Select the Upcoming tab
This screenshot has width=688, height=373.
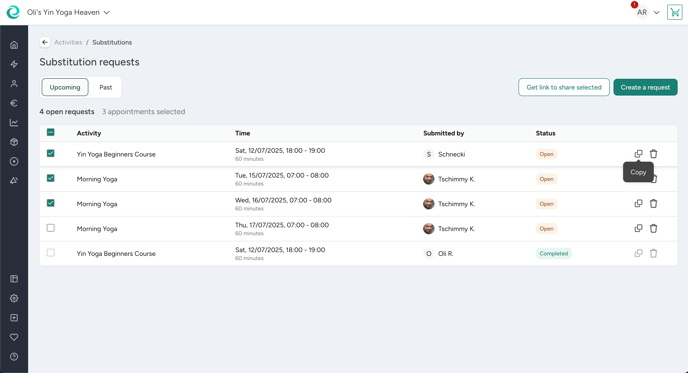(x=65, y=87)
